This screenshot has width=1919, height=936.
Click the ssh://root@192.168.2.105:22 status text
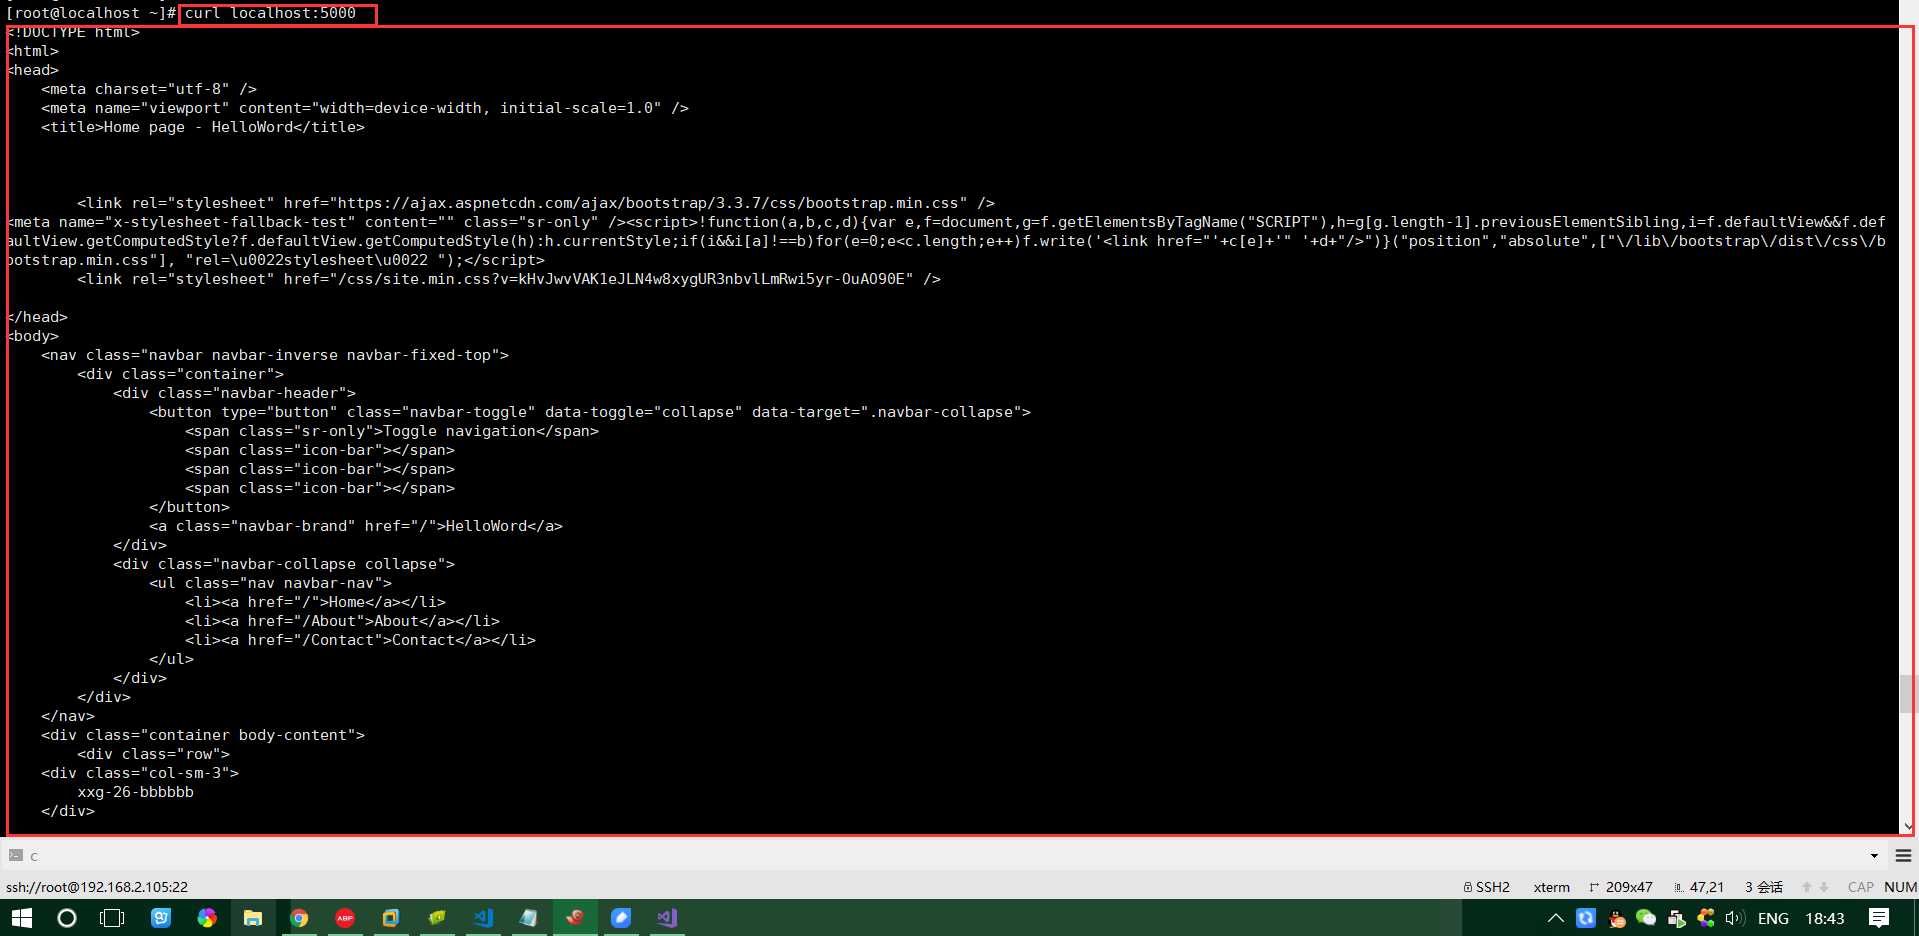[x=97, y=887]
